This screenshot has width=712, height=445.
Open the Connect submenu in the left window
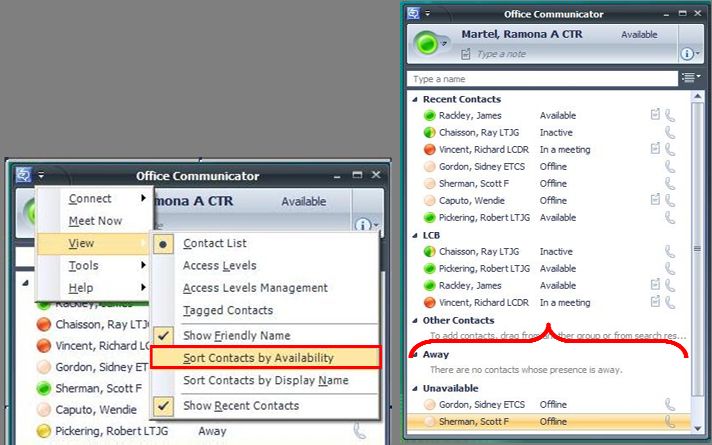pos(94,199)
